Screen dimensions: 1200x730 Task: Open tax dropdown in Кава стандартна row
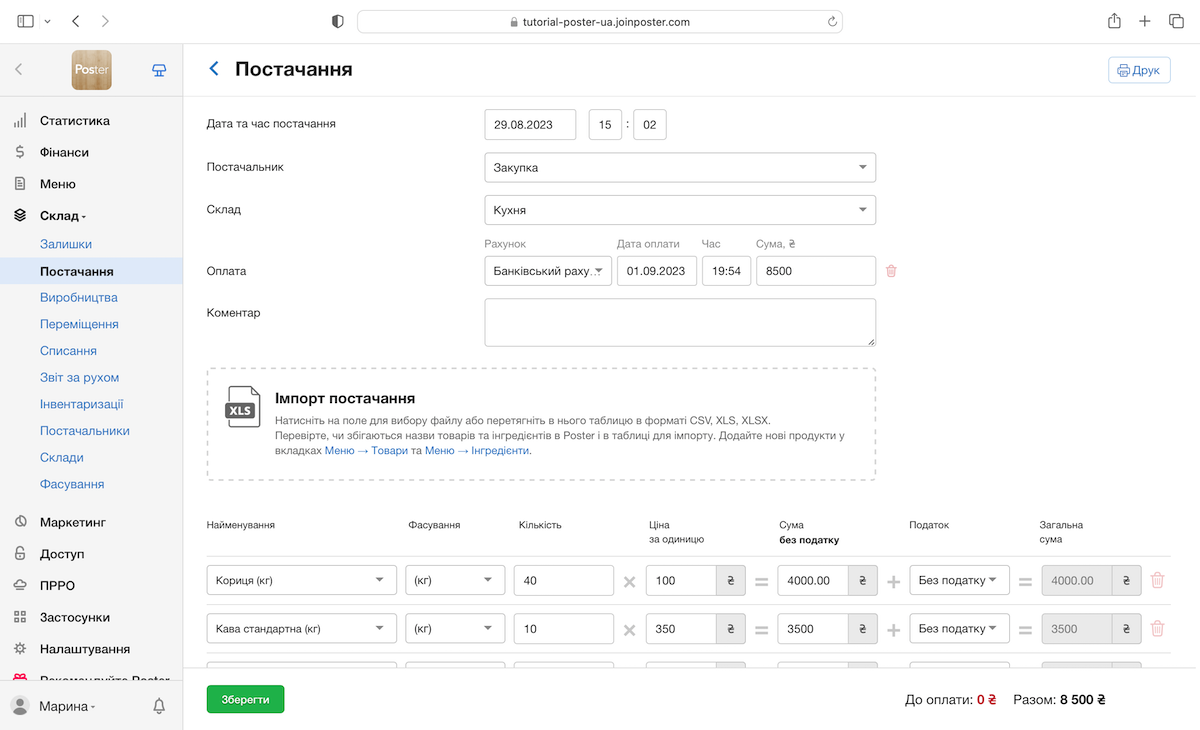[960, 628]
